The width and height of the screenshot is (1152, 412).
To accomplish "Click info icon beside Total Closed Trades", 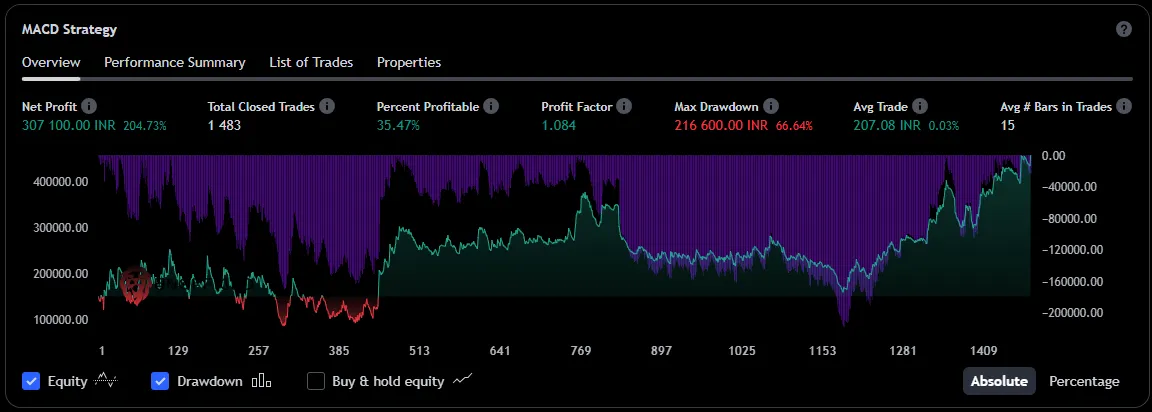I will click(326, 106).
